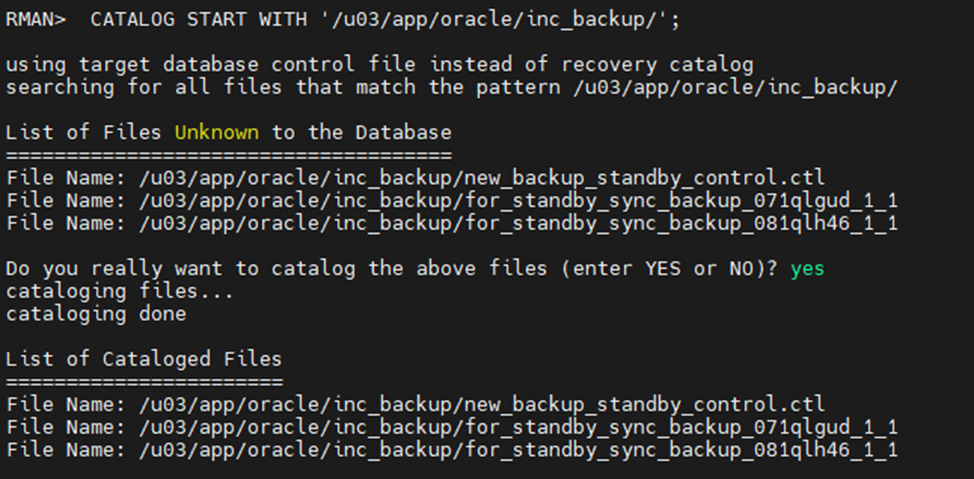The height and width of the screenshot is (479, 974).
Task: Click the yellow highlighted word Unknown
Action: point(217,132)
